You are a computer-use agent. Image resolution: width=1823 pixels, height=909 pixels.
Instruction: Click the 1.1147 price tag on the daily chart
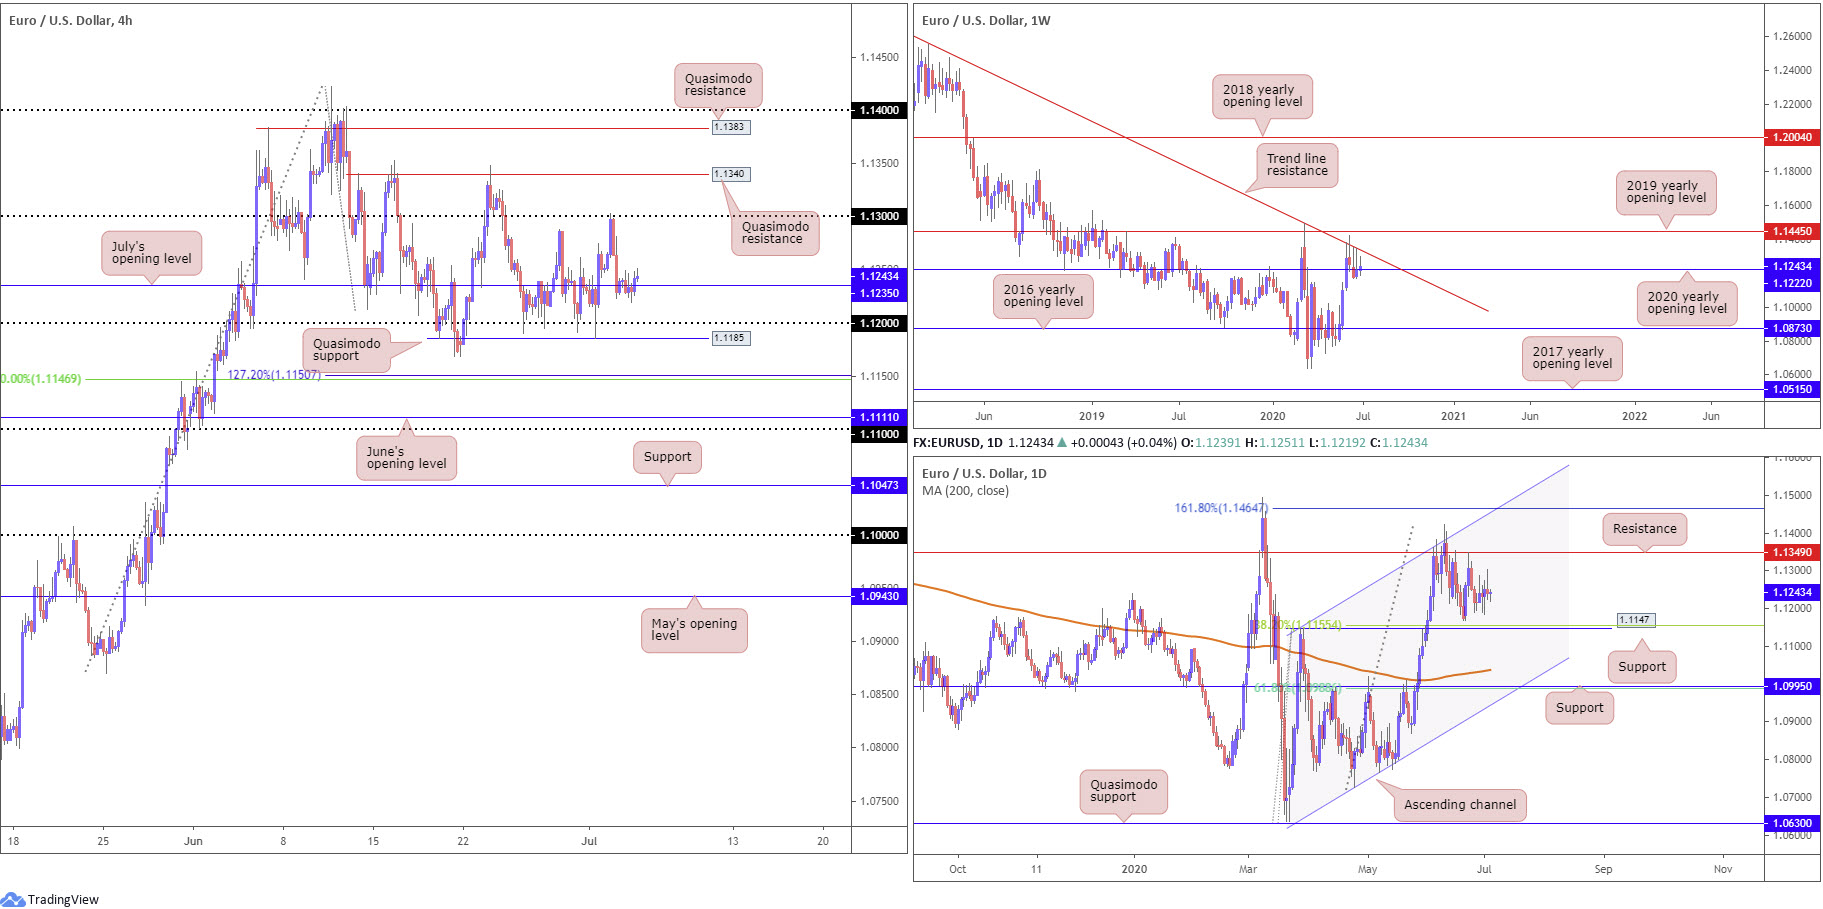click(1635, 620)
